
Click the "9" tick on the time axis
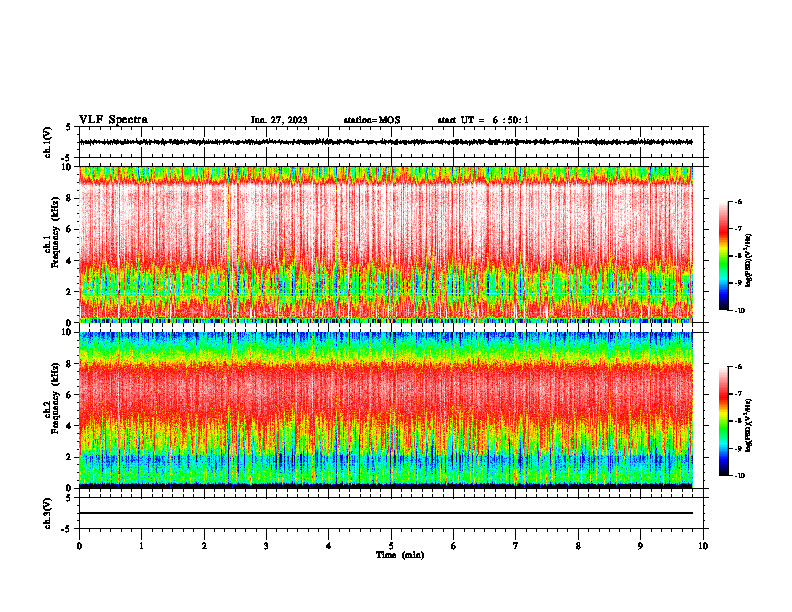pyautogui.click(x=640, y=546)
